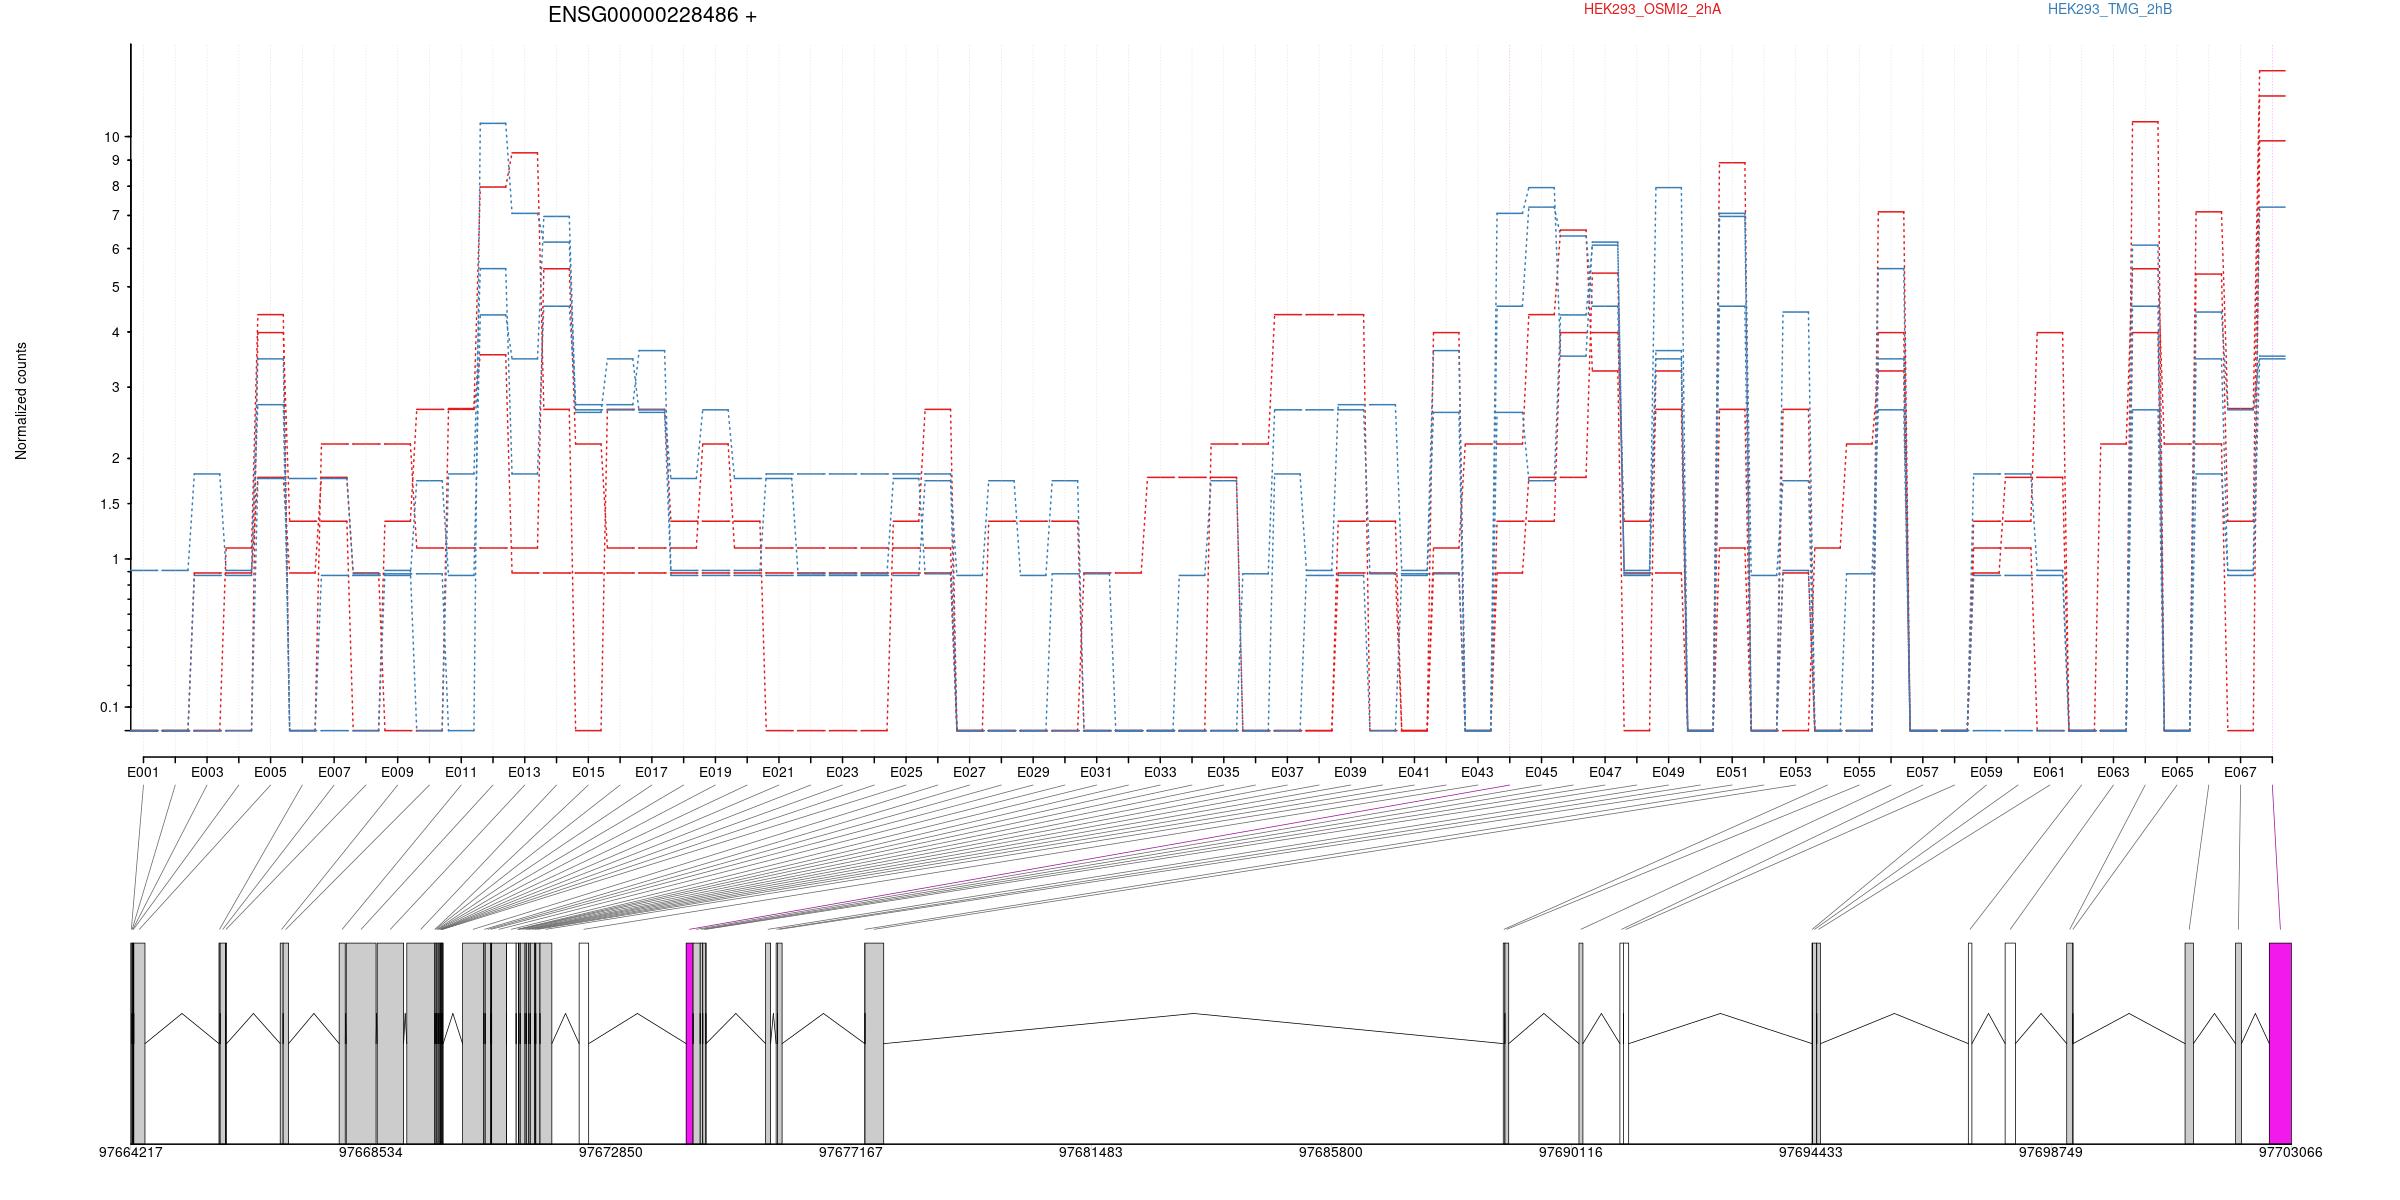Click the y-axis tick label 1.5
The height and width of the screenshot is (1200, 2400).
(109, 505)
